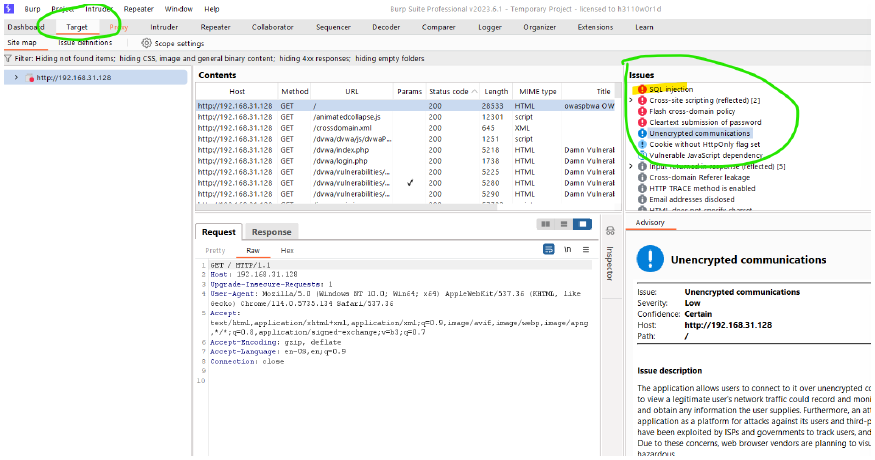Click red icon beside Cleartext submission of password

pos(642,122)
